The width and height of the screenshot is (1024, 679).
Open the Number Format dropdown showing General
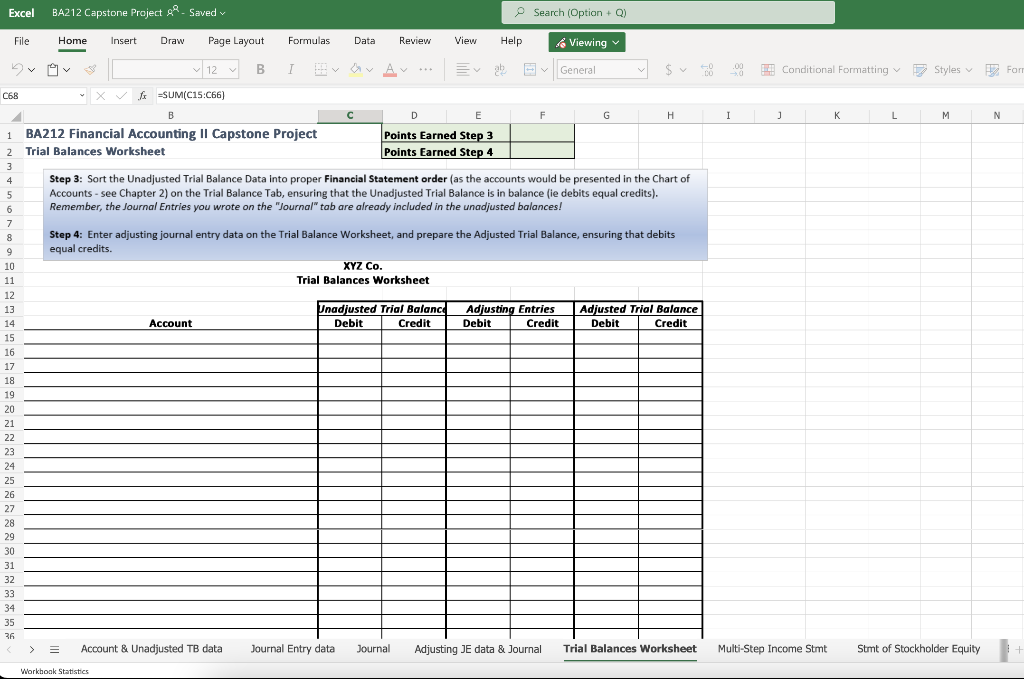click(601, 70)
